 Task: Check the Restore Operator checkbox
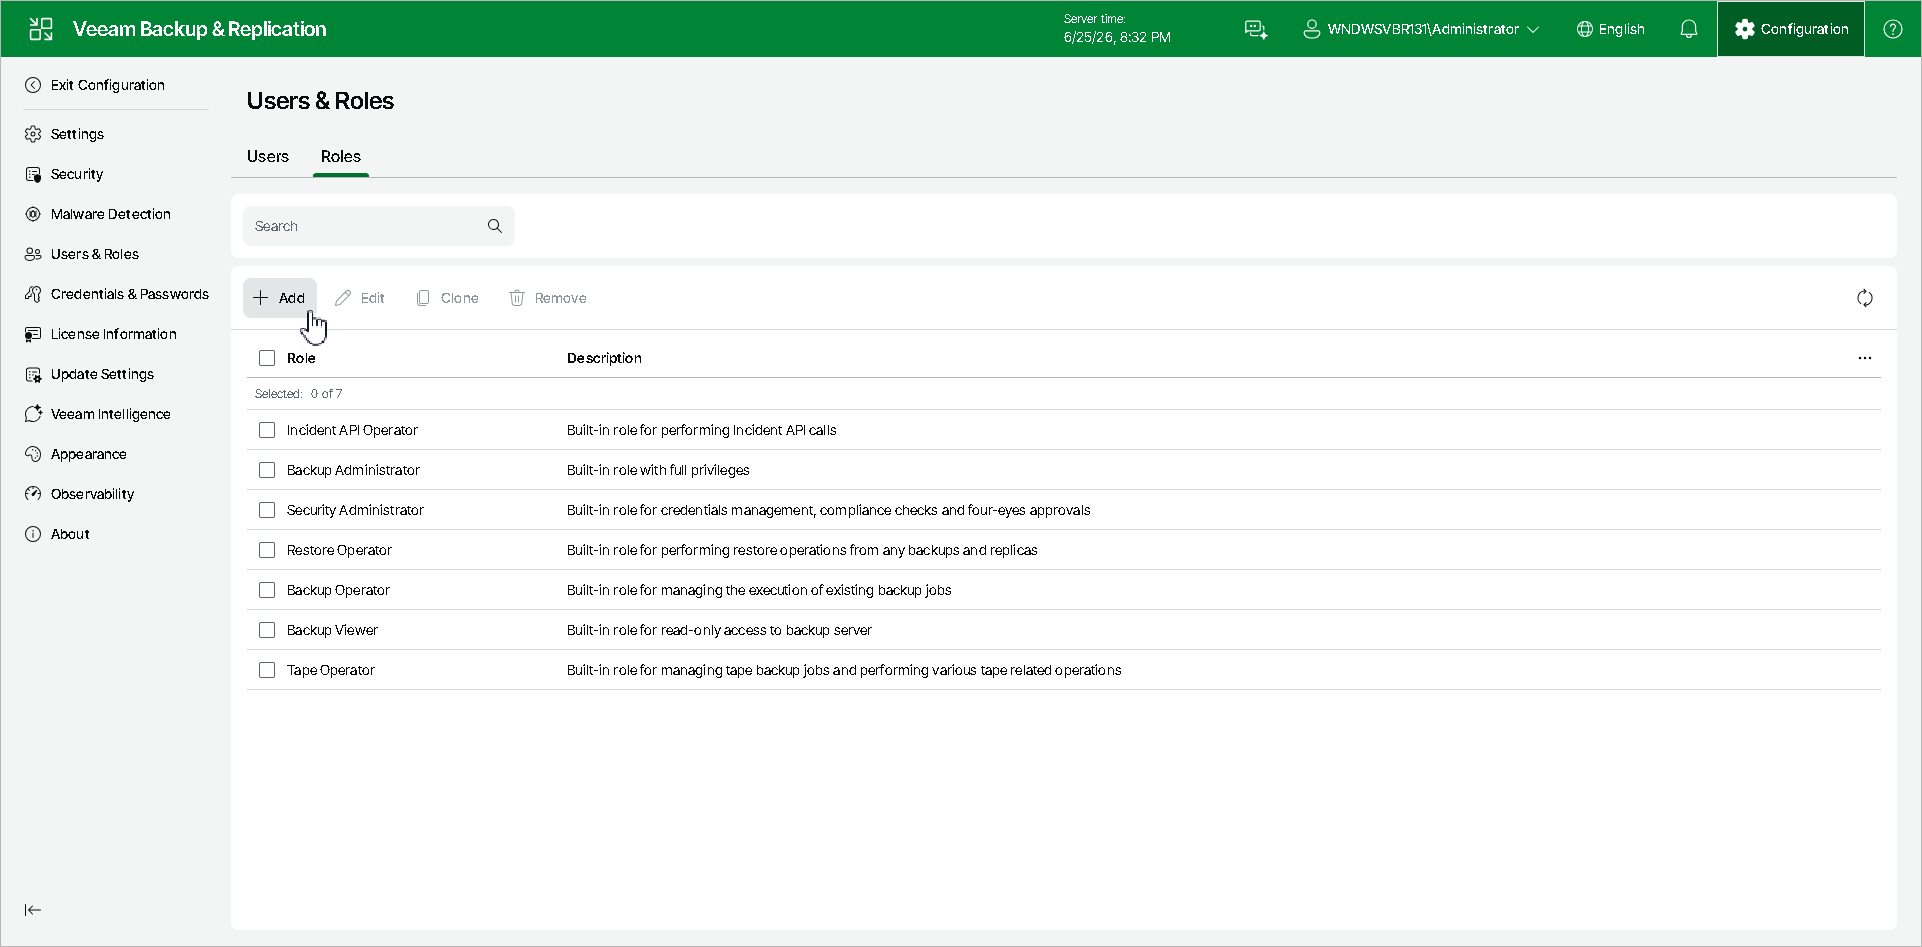click(267, 550)
